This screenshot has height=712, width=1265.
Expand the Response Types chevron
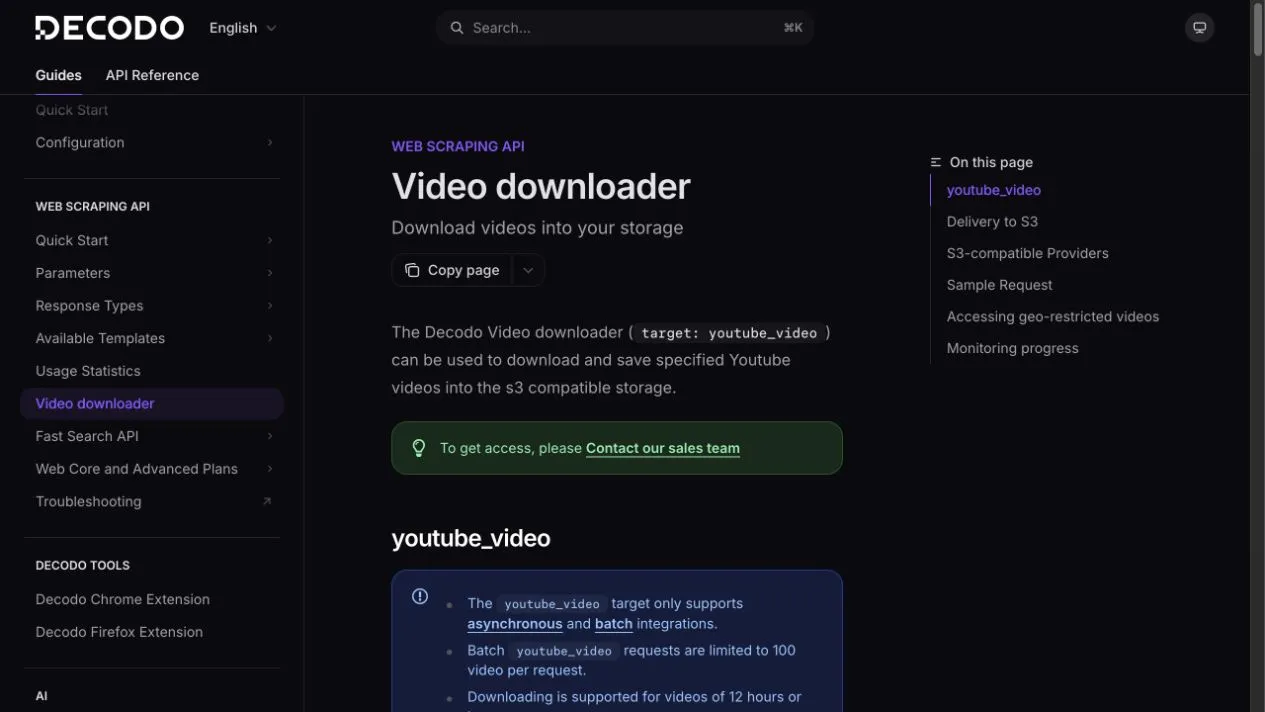tap(269, 306)
